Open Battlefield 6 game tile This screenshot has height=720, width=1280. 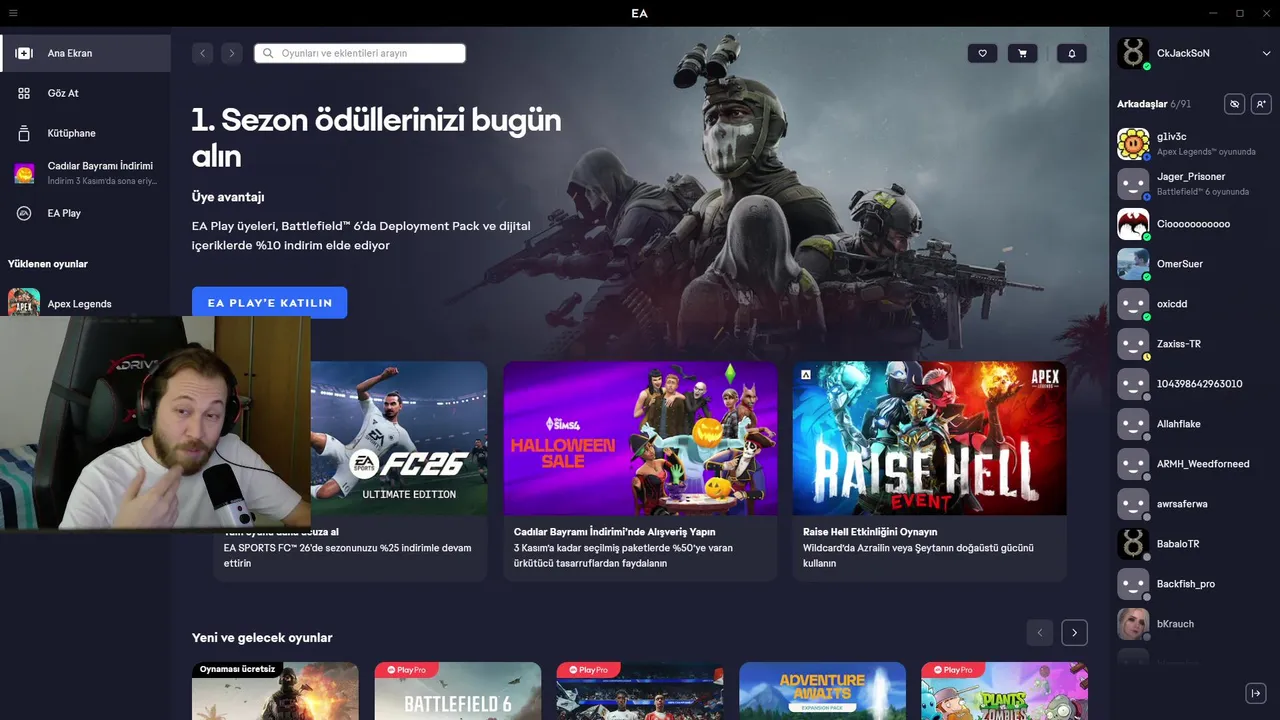point(458,691)
